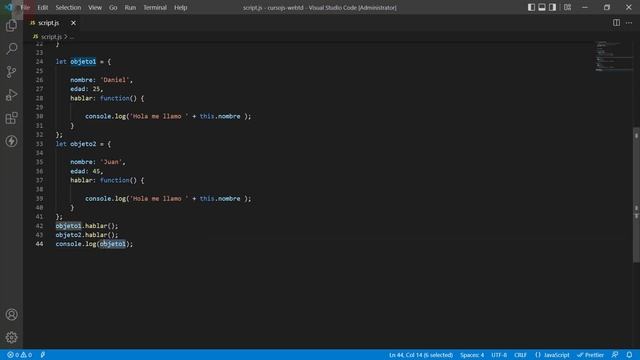Click the Ln 44, Col 14 status entry

click(421, 355)
